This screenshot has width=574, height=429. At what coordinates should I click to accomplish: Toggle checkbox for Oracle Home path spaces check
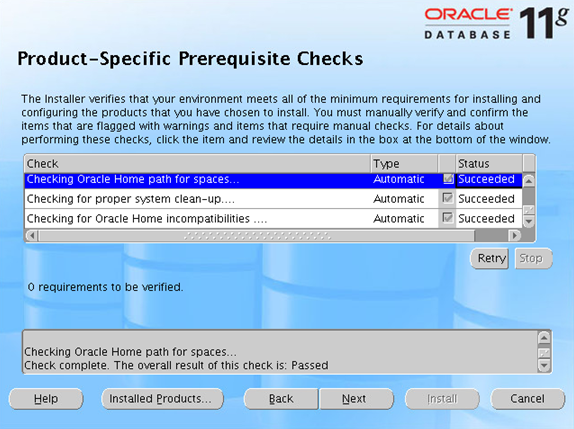[x=448, y=179]
